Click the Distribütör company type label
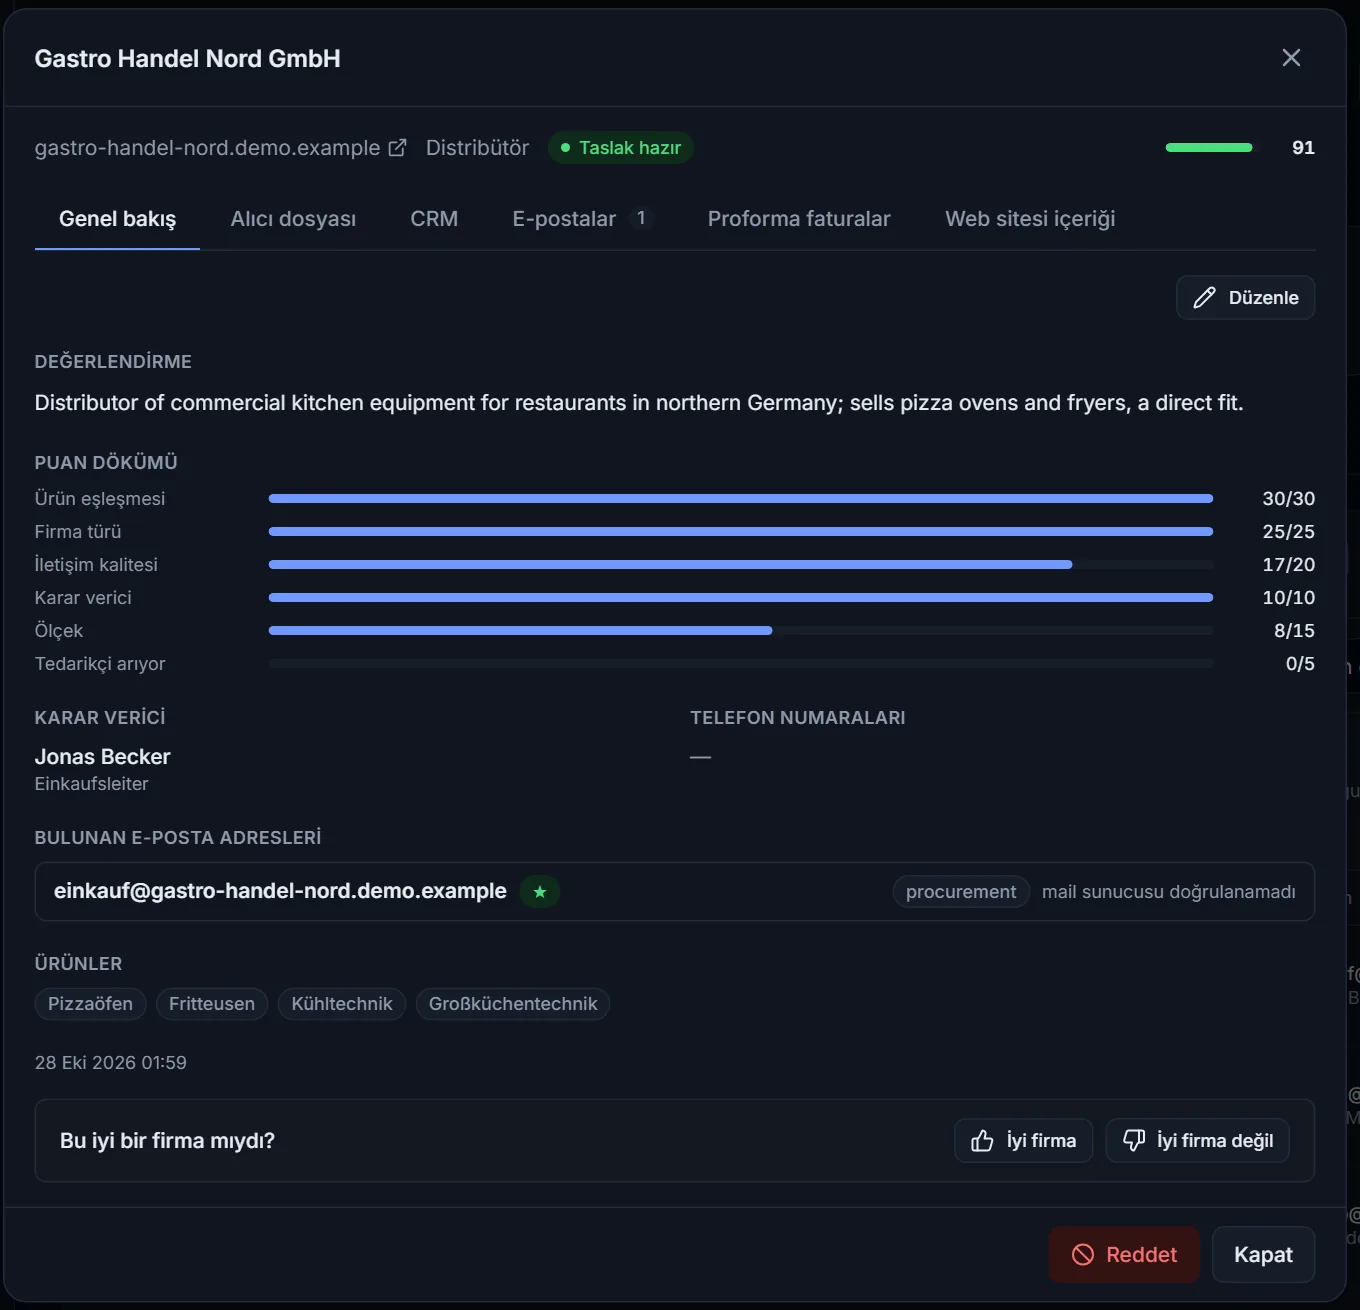1360x1310 pixels. (x=477, y=148)
